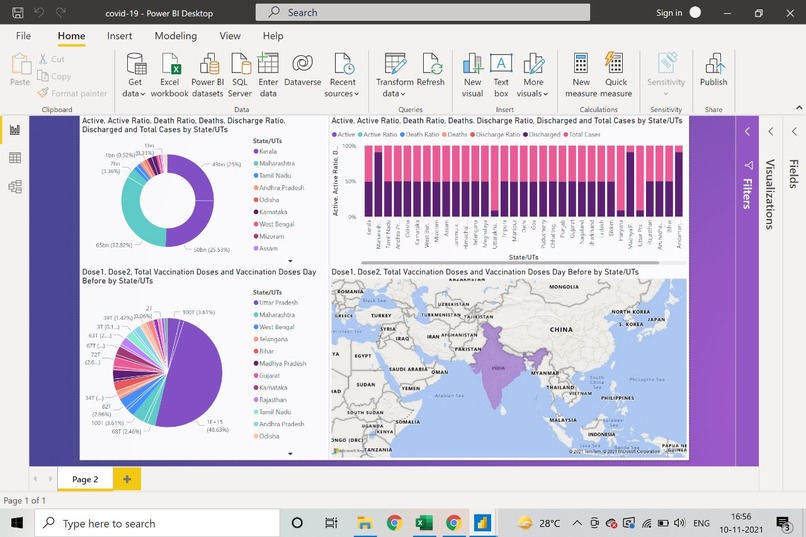
Task: Collapse the ribbon with the chevron
Action: (x=799, y=107)
